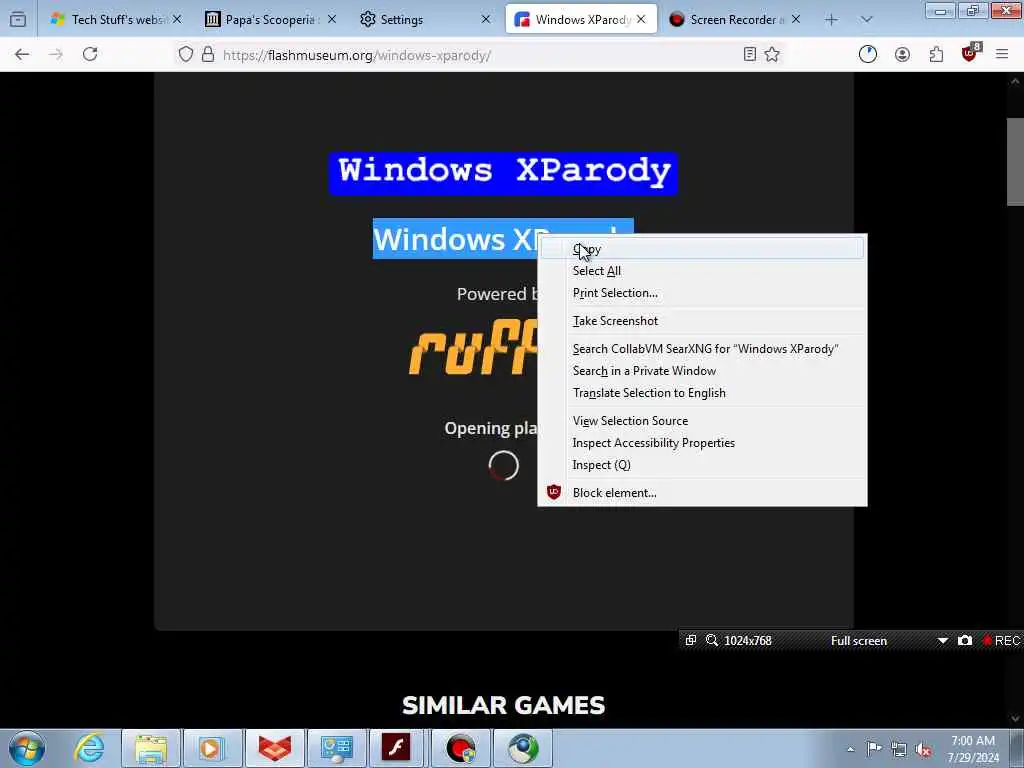Open the Firefox hamburger menu
Viewport: 1024px width, 768px height.
click(1002, 54)
